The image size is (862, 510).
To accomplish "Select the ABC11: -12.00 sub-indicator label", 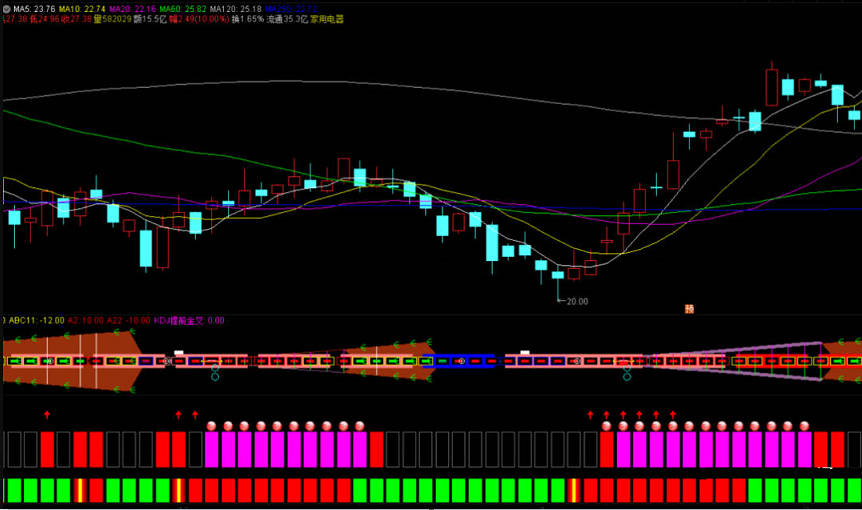I will click(36, 320).
